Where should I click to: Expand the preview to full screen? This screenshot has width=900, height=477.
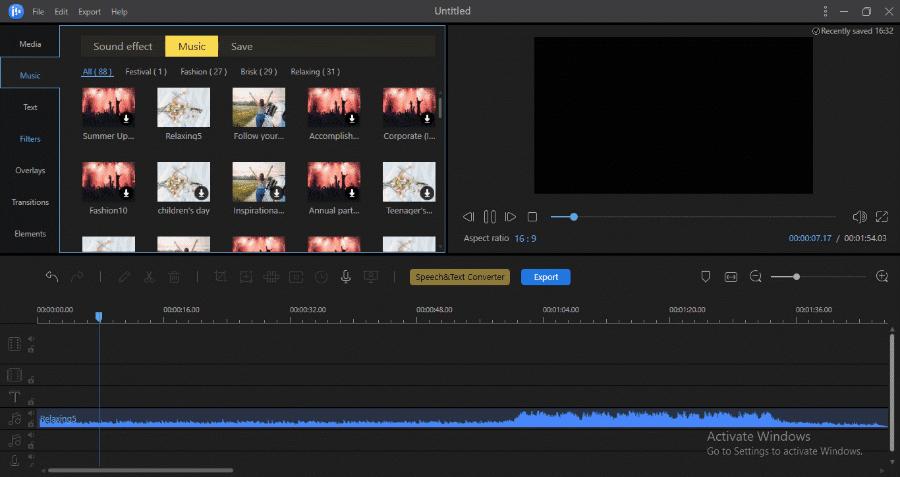point(882,216)
